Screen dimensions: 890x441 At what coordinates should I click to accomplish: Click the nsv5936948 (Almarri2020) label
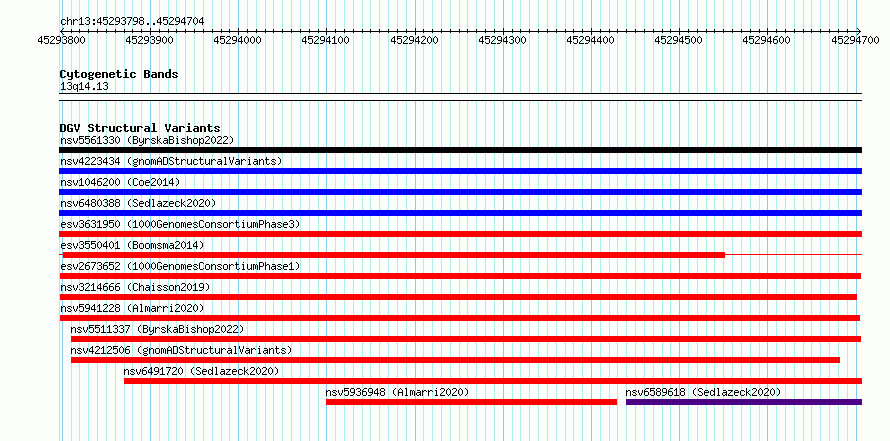point(397,392)
